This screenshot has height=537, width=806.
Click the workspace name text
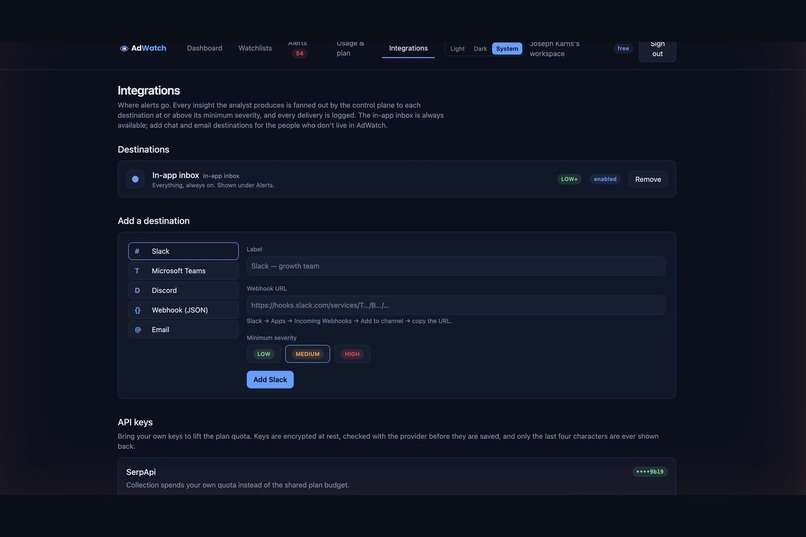pos(554,48)
